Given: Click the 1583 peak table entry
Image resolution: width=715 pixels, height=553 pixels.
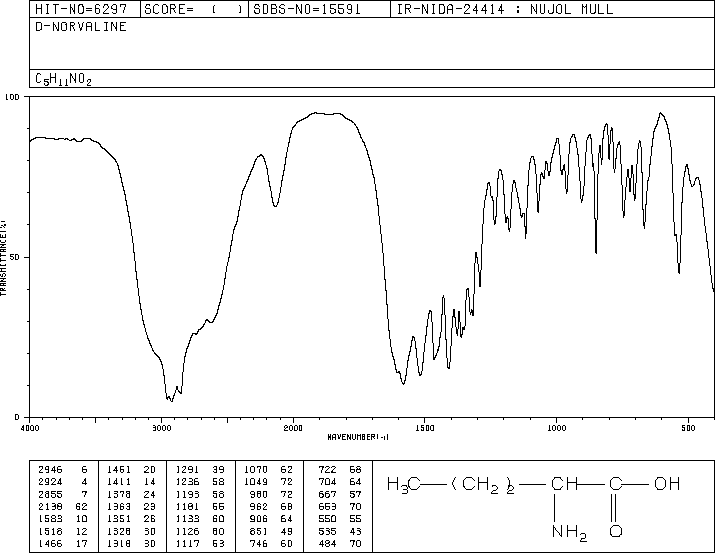Looking at the screenshot, I should tap(50, 519).
